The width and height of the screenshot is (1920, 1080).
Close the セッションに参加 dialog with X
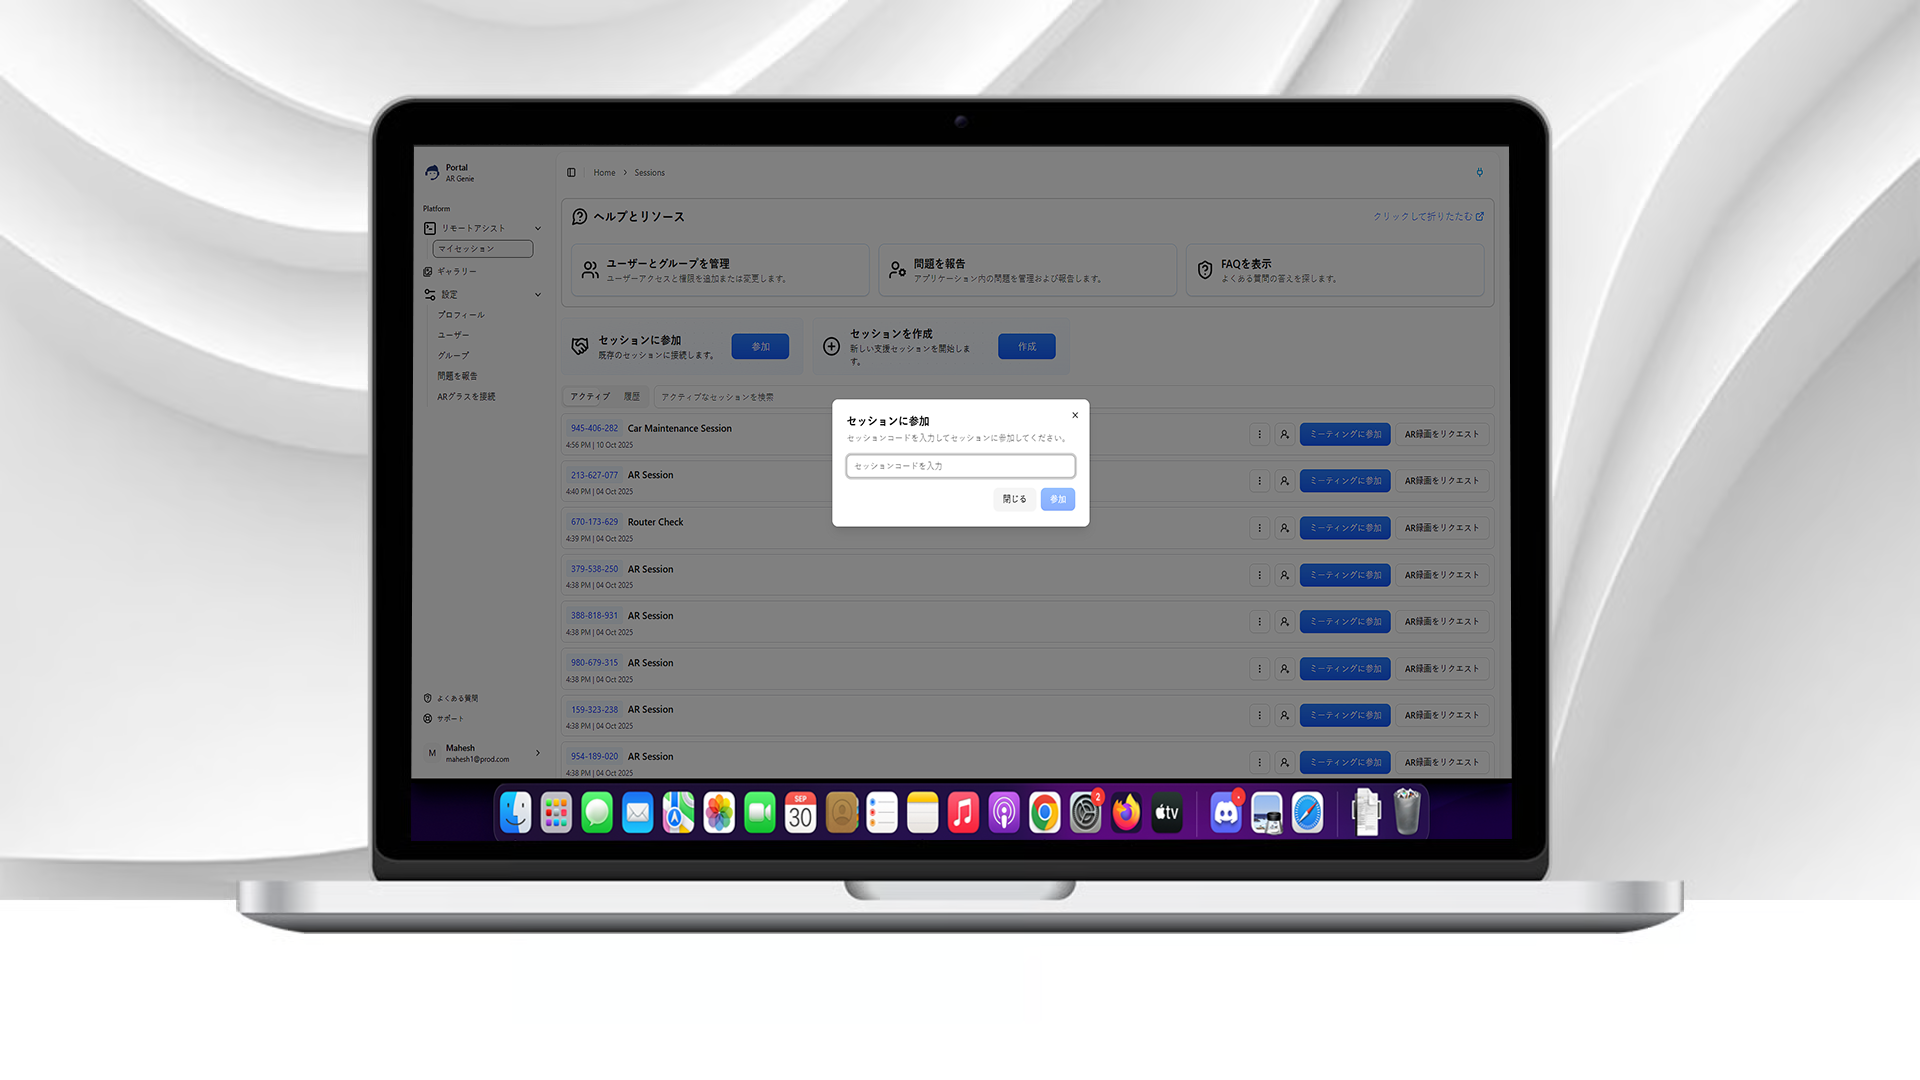(x=1075, y=415)
